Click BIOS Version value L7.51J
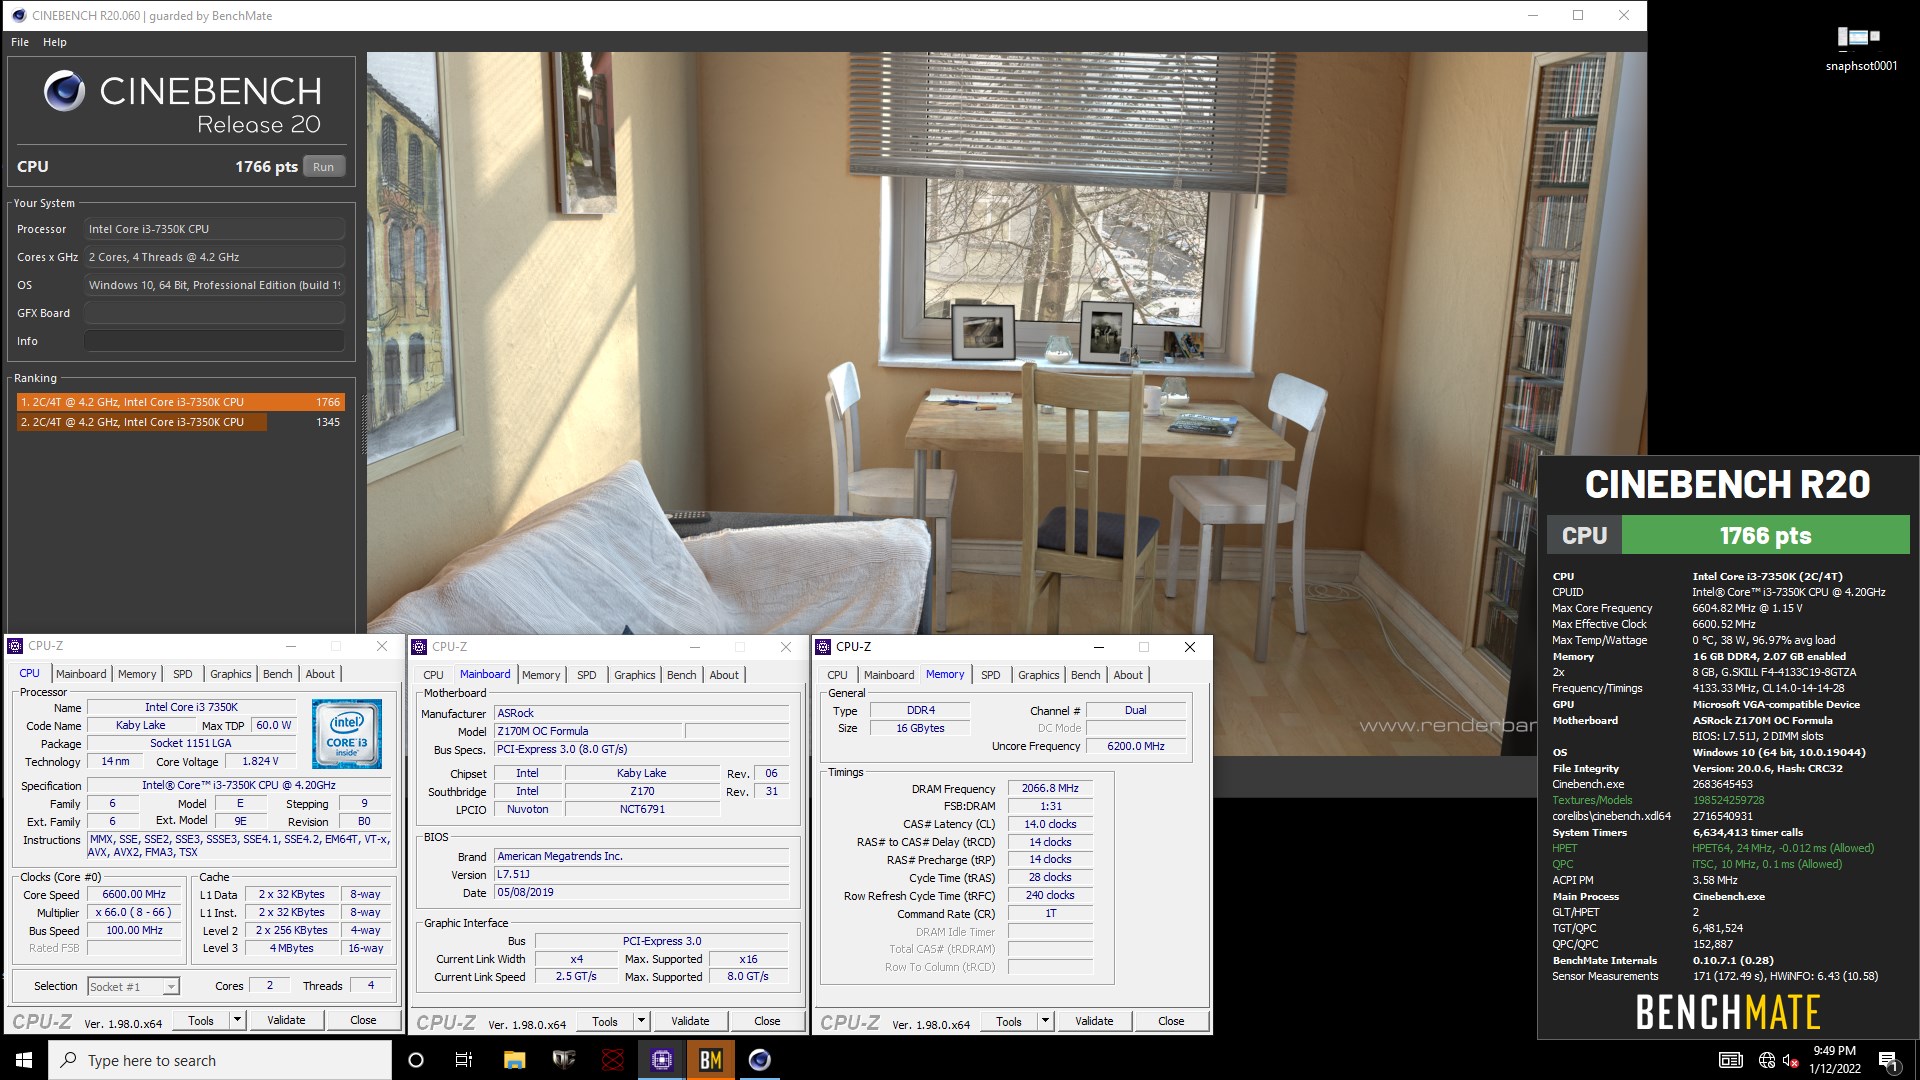Viewport: 1920px width, 1080px height. pyautogui.click(x=642, y=875)
